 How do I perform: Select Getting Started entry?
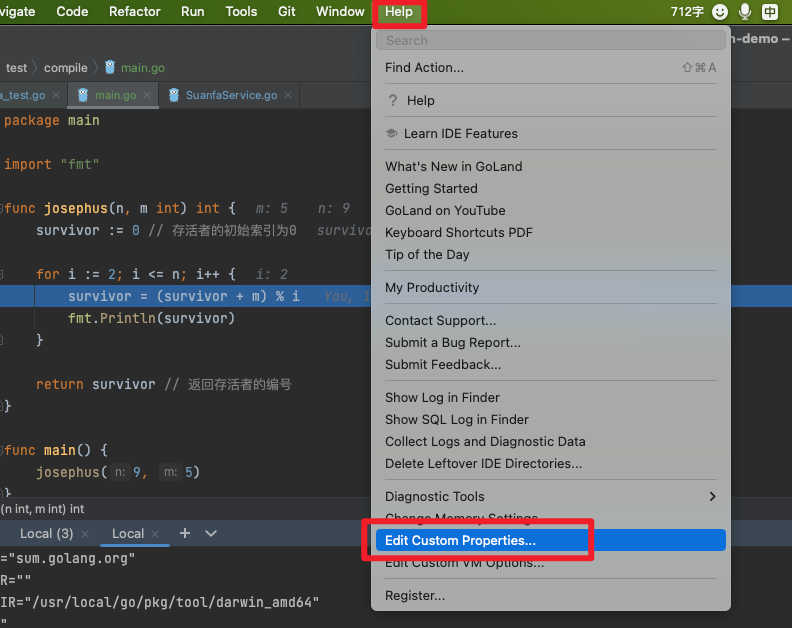(551, 188)
